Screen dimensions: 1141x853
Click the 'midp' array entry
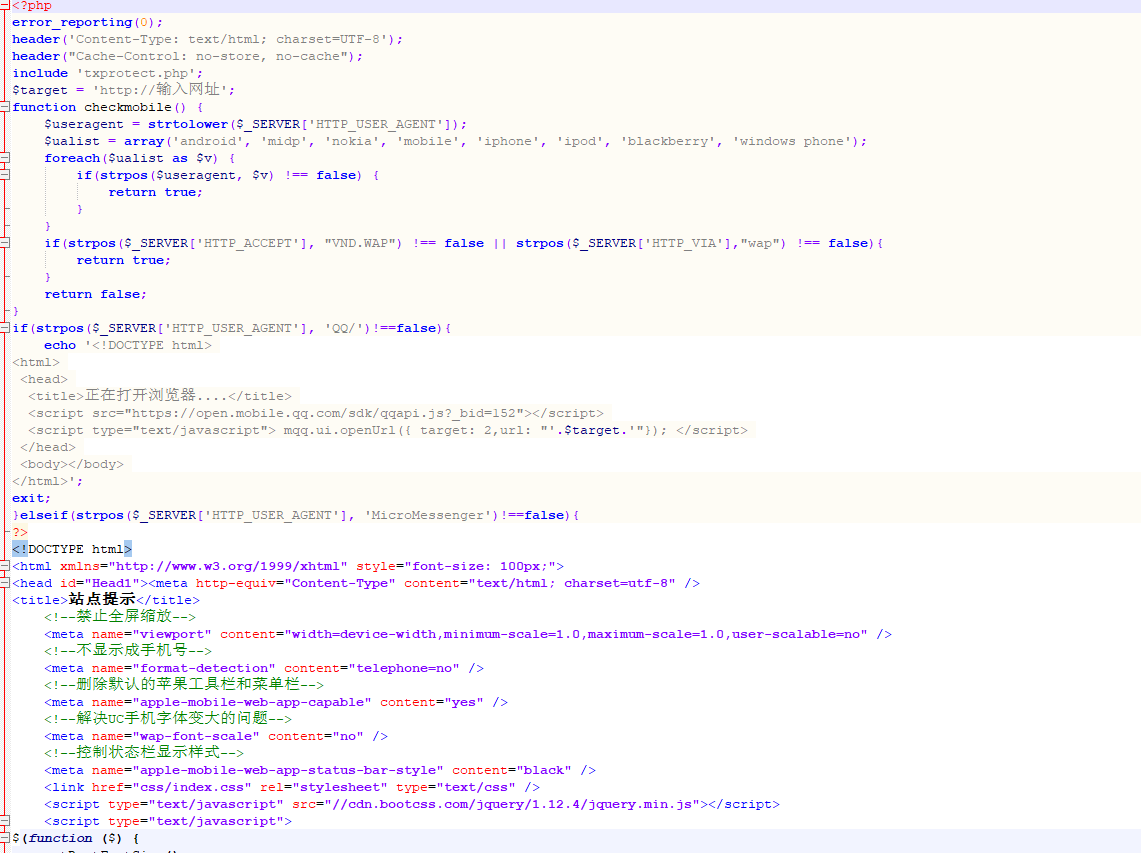point(285,141)
